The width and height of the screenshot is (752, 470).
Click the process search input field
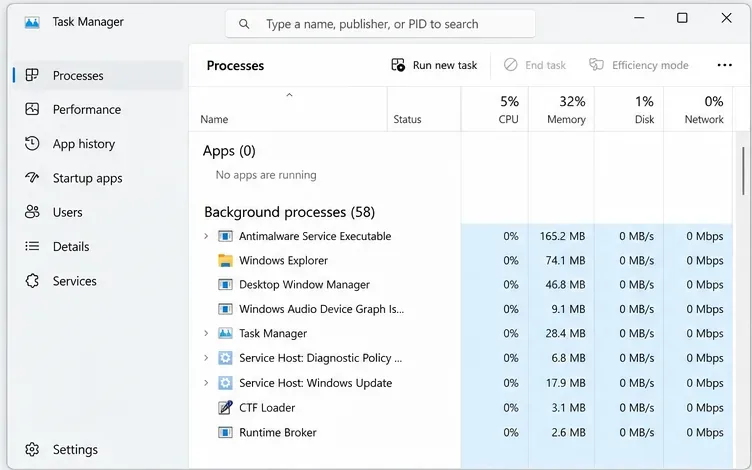380,24
